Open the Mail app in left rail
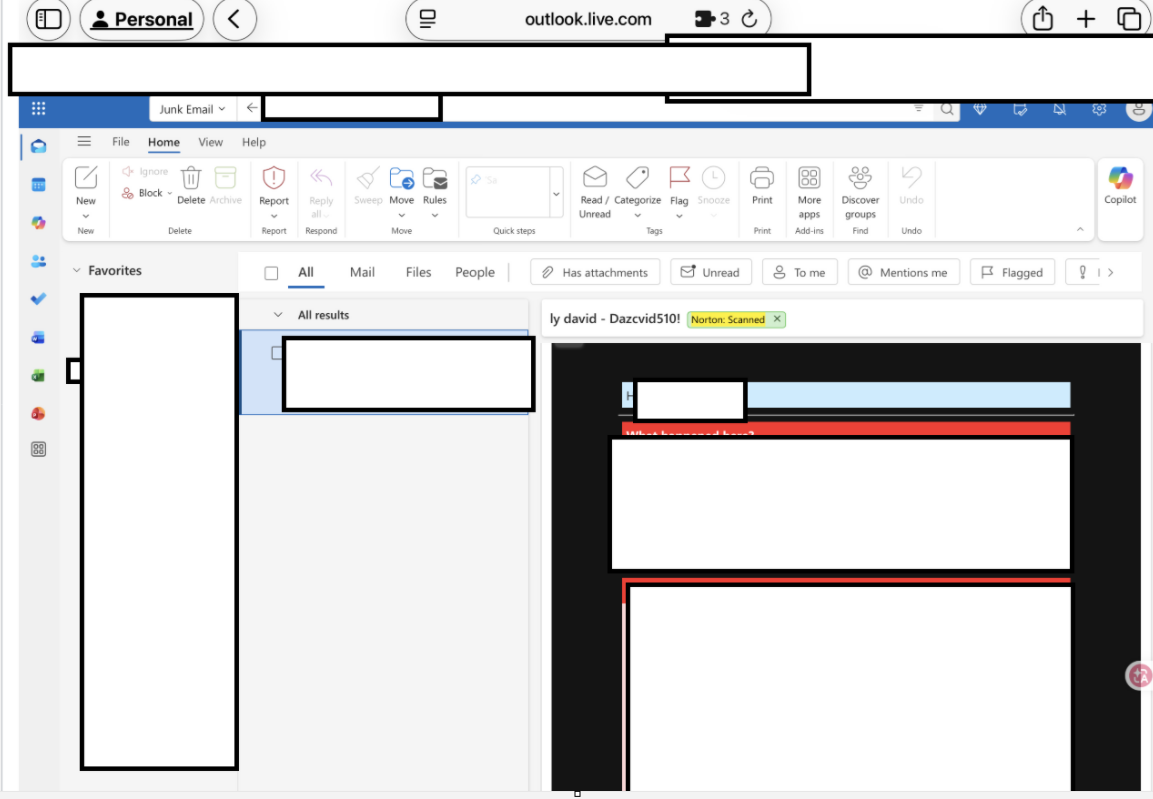This screenshot has height=799, width=1153. 38,146
